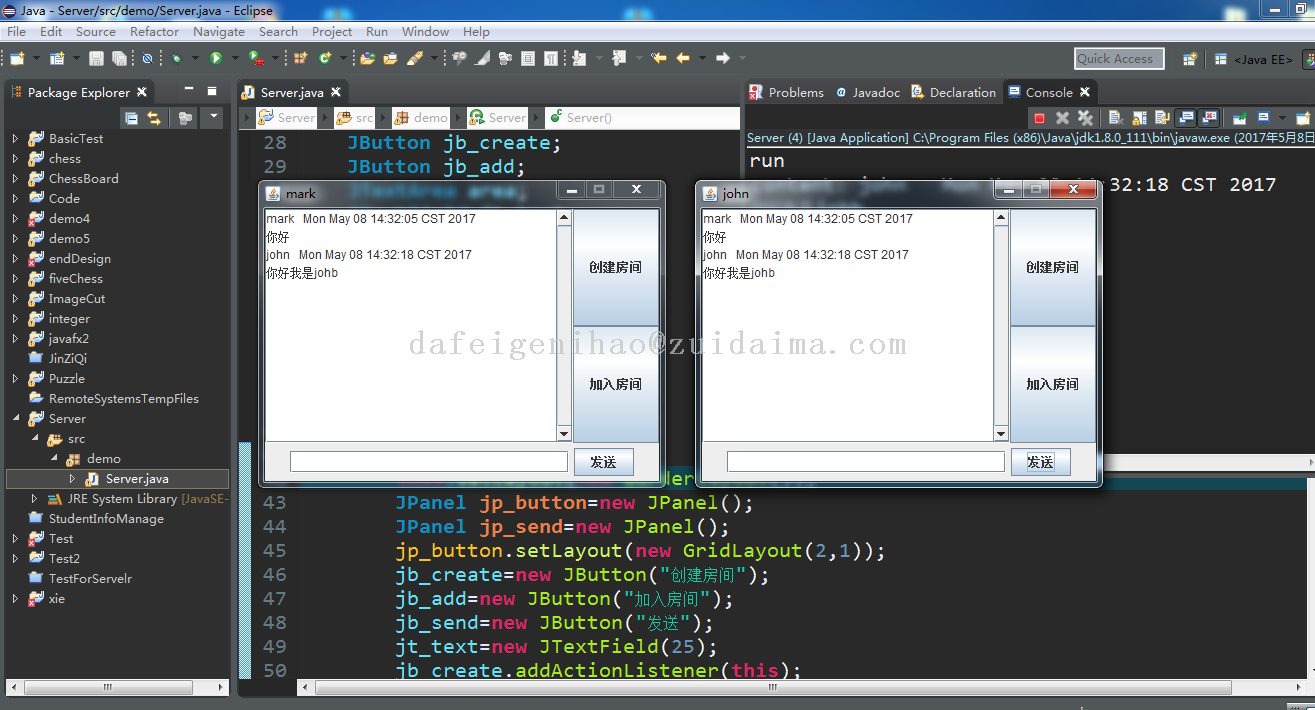
Task: Expand the JRE System Library node
Action: pos(34,498)
